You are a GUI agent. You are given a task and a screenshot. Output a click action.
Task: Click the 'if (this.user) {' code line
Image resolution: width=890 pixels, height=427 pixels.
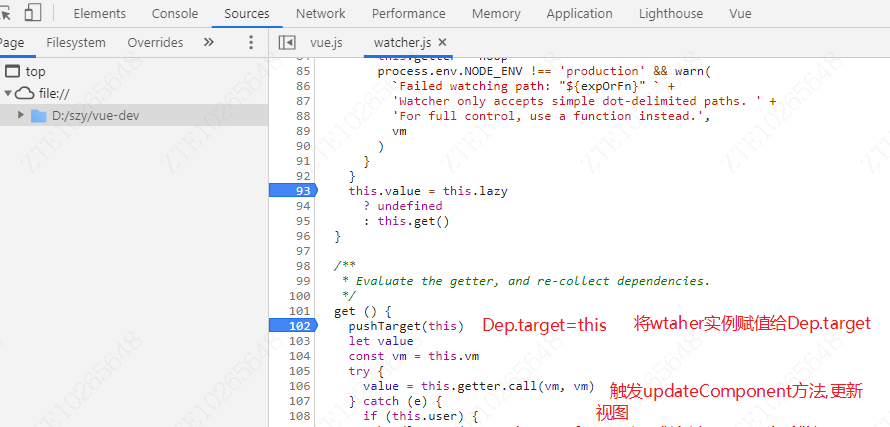(421, 416)
